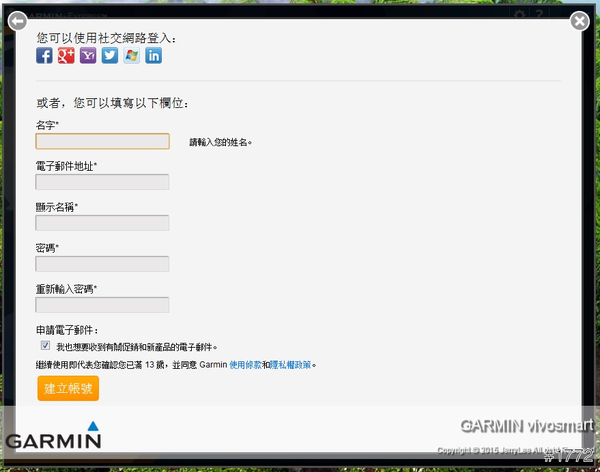Open the settings gear in Garmin Express
600x472 pixels.
pos(519,15)
